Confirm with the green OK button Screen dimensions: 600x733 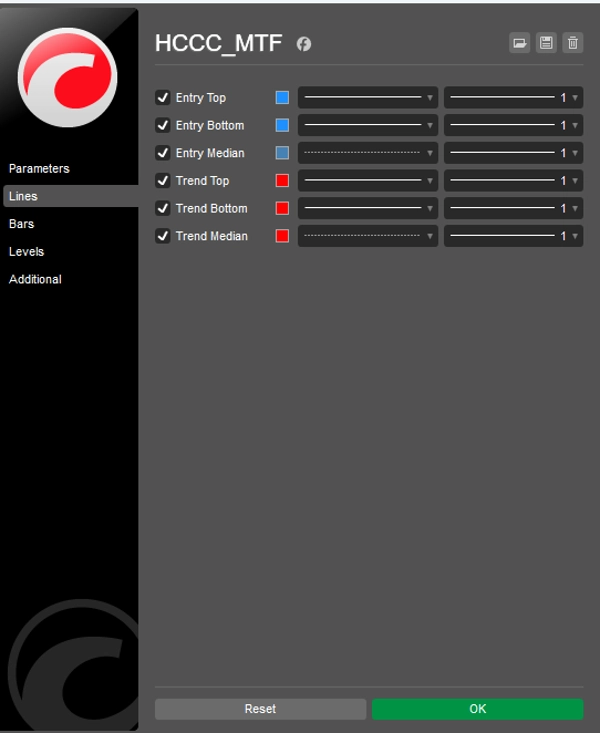[x=477, y=709]
